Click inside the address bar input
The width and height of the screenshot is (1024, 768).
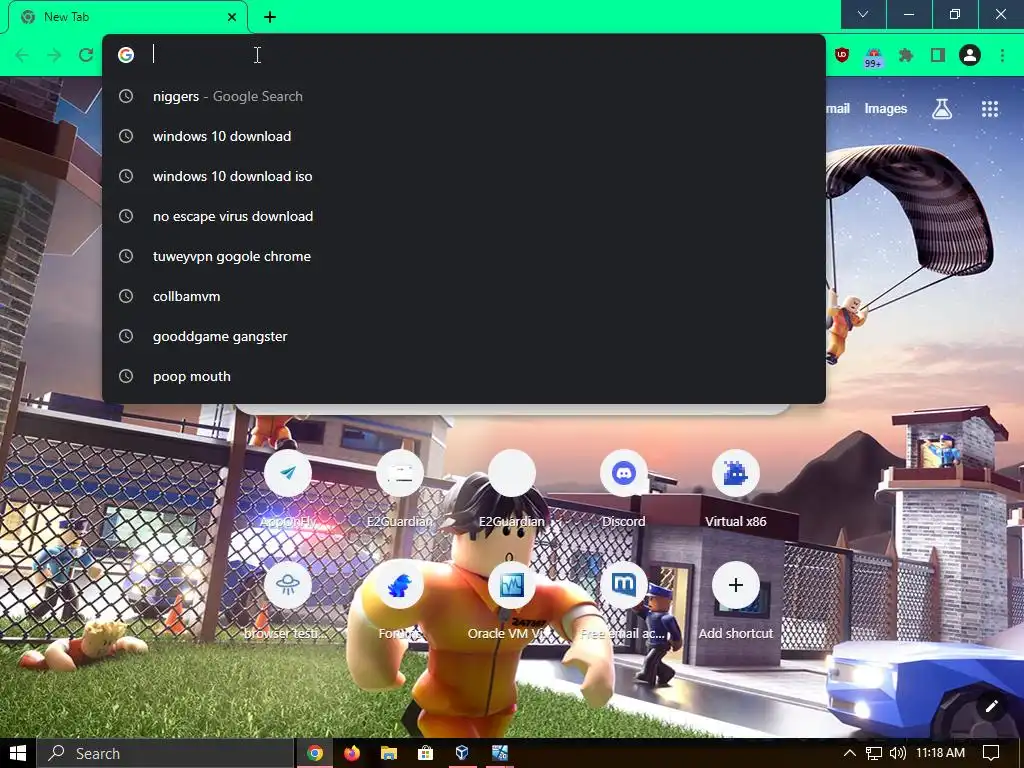[x=483, y=55]
